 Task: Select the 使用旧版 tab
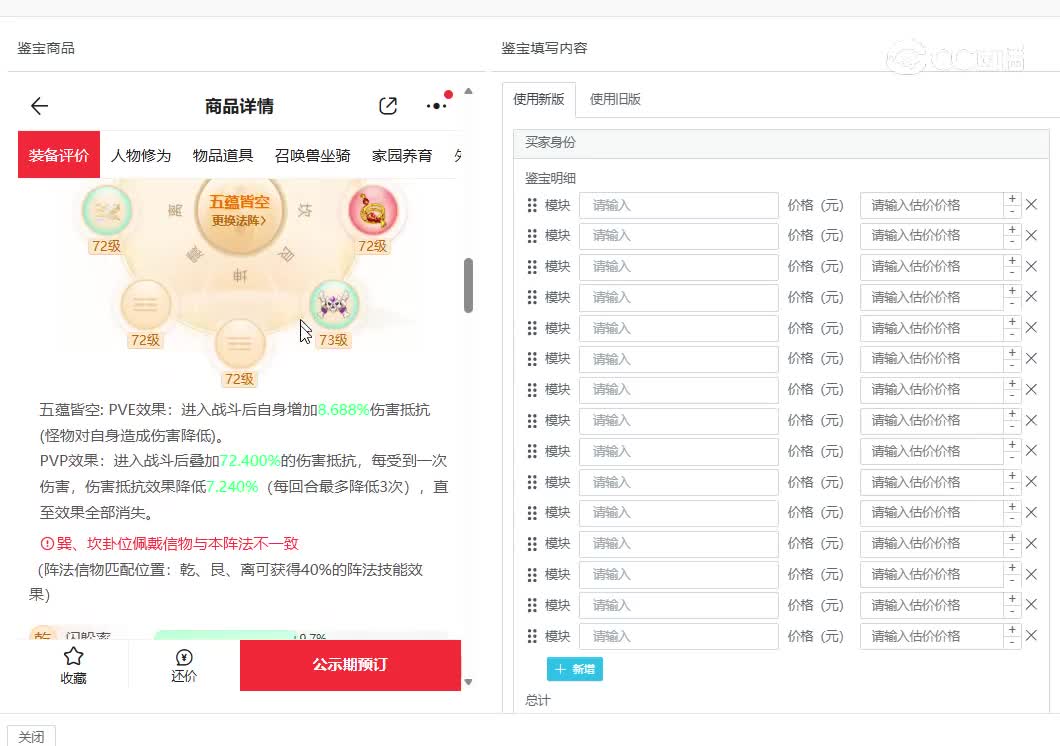pyautogui.click(x=615, y=99)
